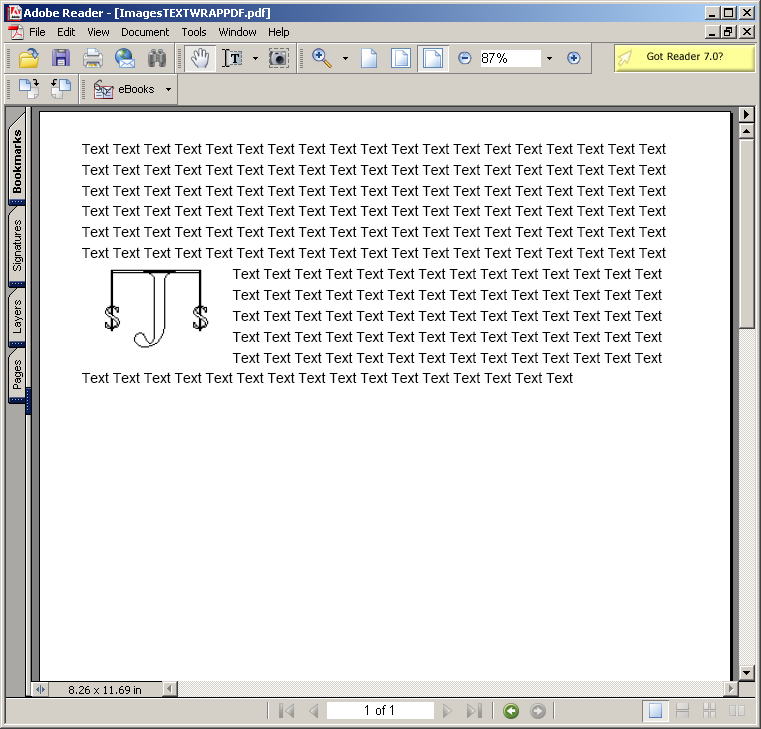Click the 8.26 x 11.69 in page size
Viewport: 761px width, 729px height.
(x=105, y=690)
